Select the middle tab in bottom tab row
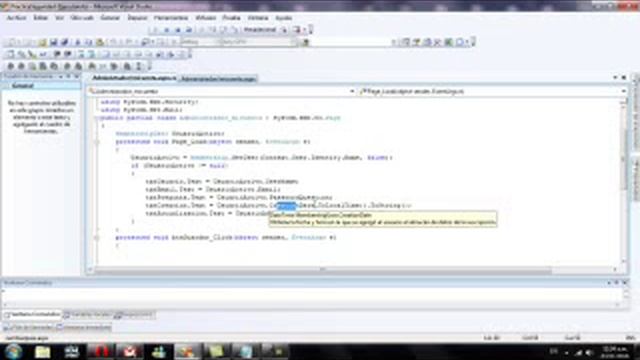The width and height of the screenshot is (640, 360). point(87,315)
